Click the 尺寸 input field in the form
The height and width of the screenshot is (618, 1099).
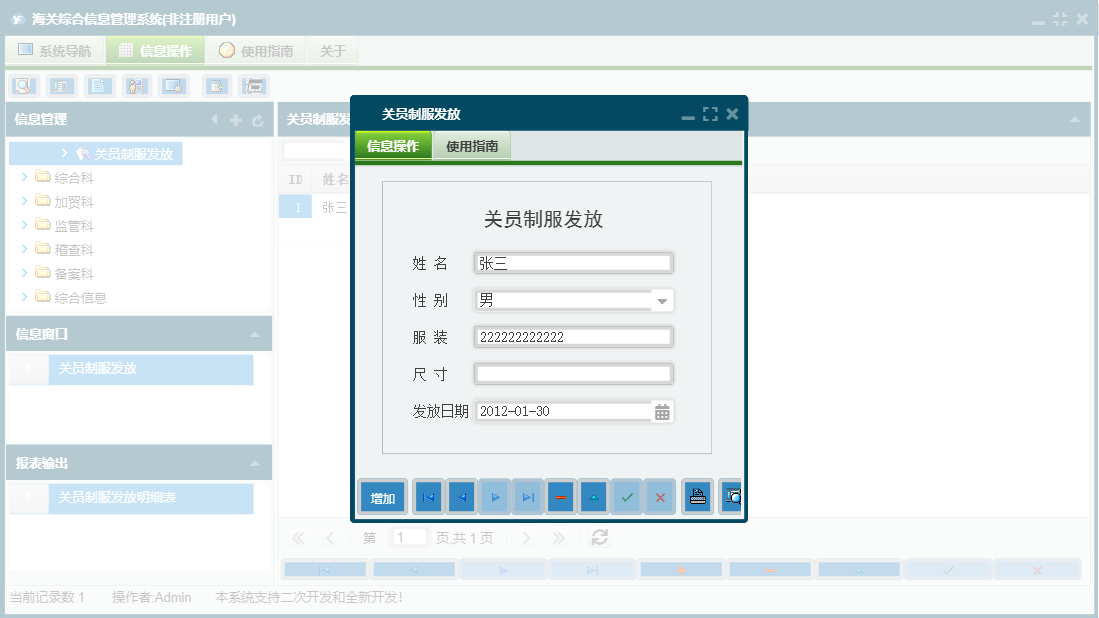click(573, 373)
